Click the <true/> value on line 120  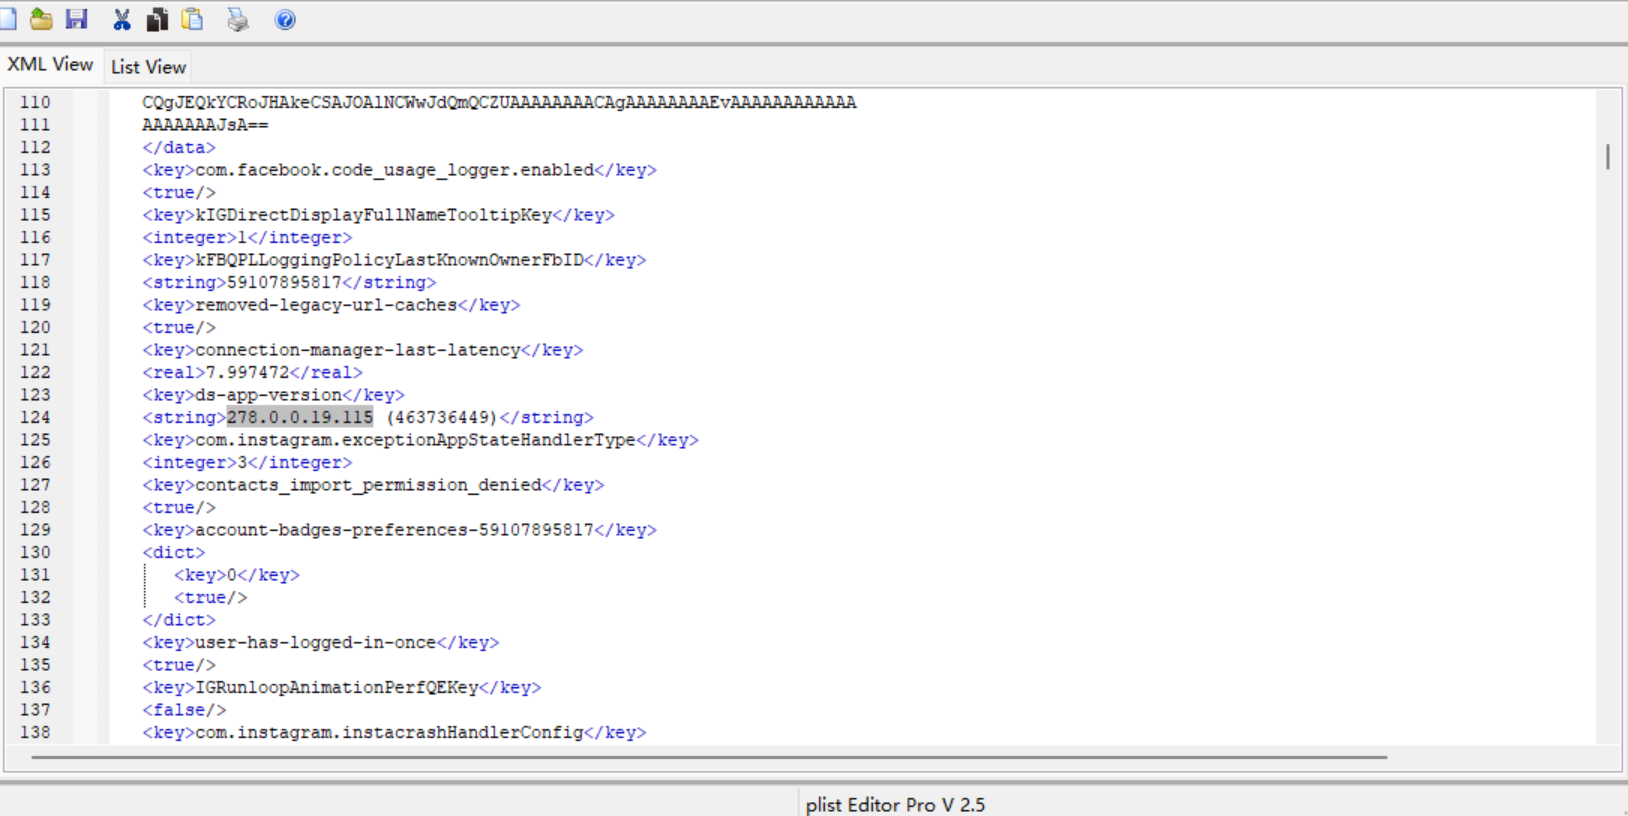coord(178,328)
